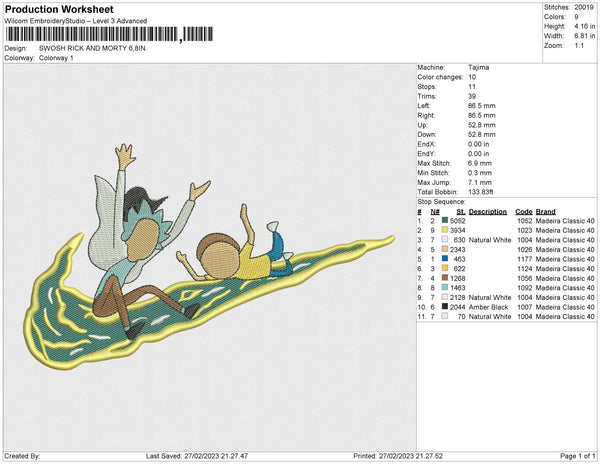Click the 'Code' column header
The image size is (600, 464).
524,212
